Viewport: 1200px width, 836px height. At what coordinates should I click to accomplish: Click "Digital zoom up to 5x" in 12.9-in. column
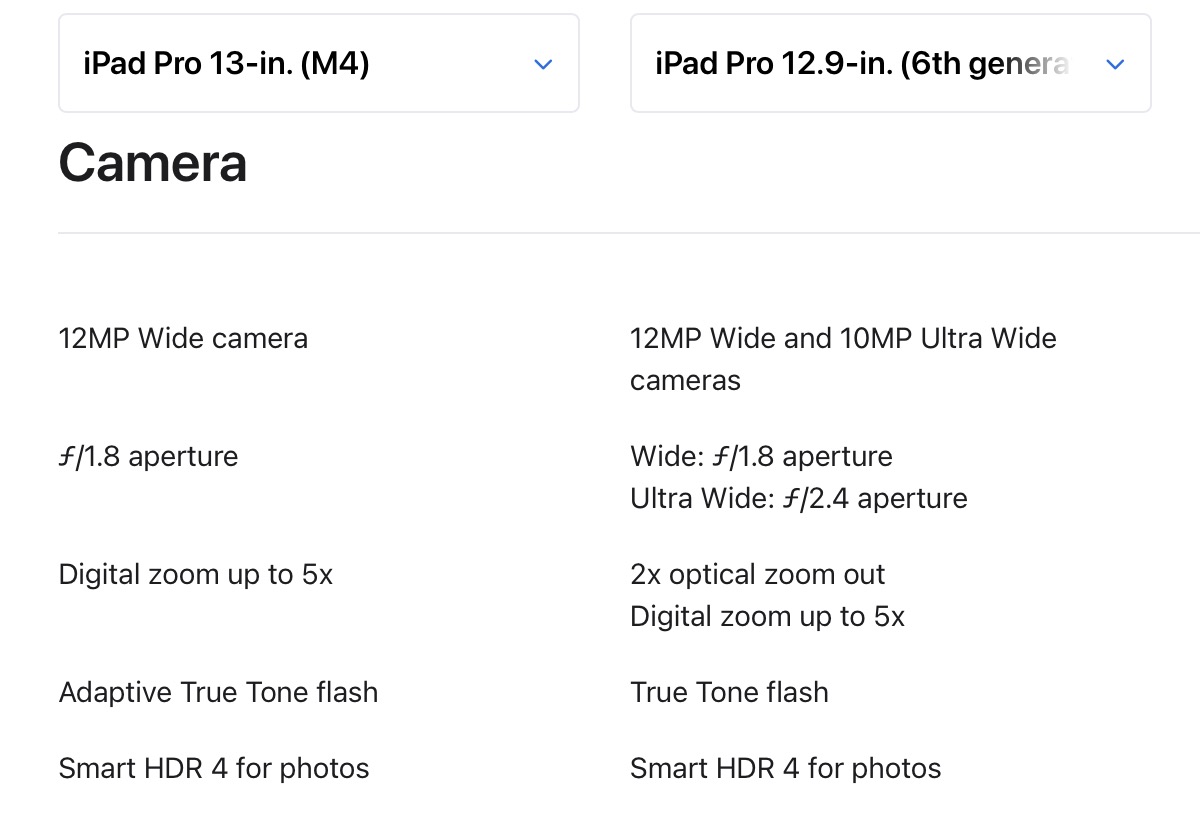coord(767,616)
